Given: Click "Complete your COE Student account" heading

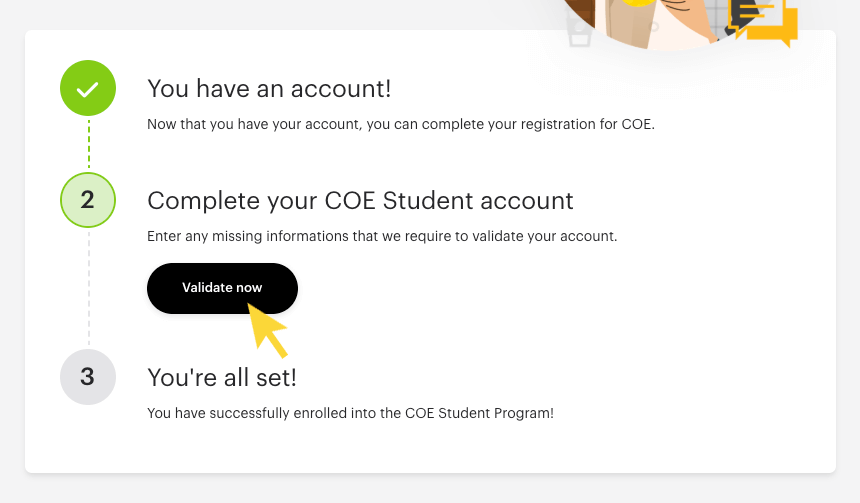Looking at the screenshot, I should (x=360, y=200).
